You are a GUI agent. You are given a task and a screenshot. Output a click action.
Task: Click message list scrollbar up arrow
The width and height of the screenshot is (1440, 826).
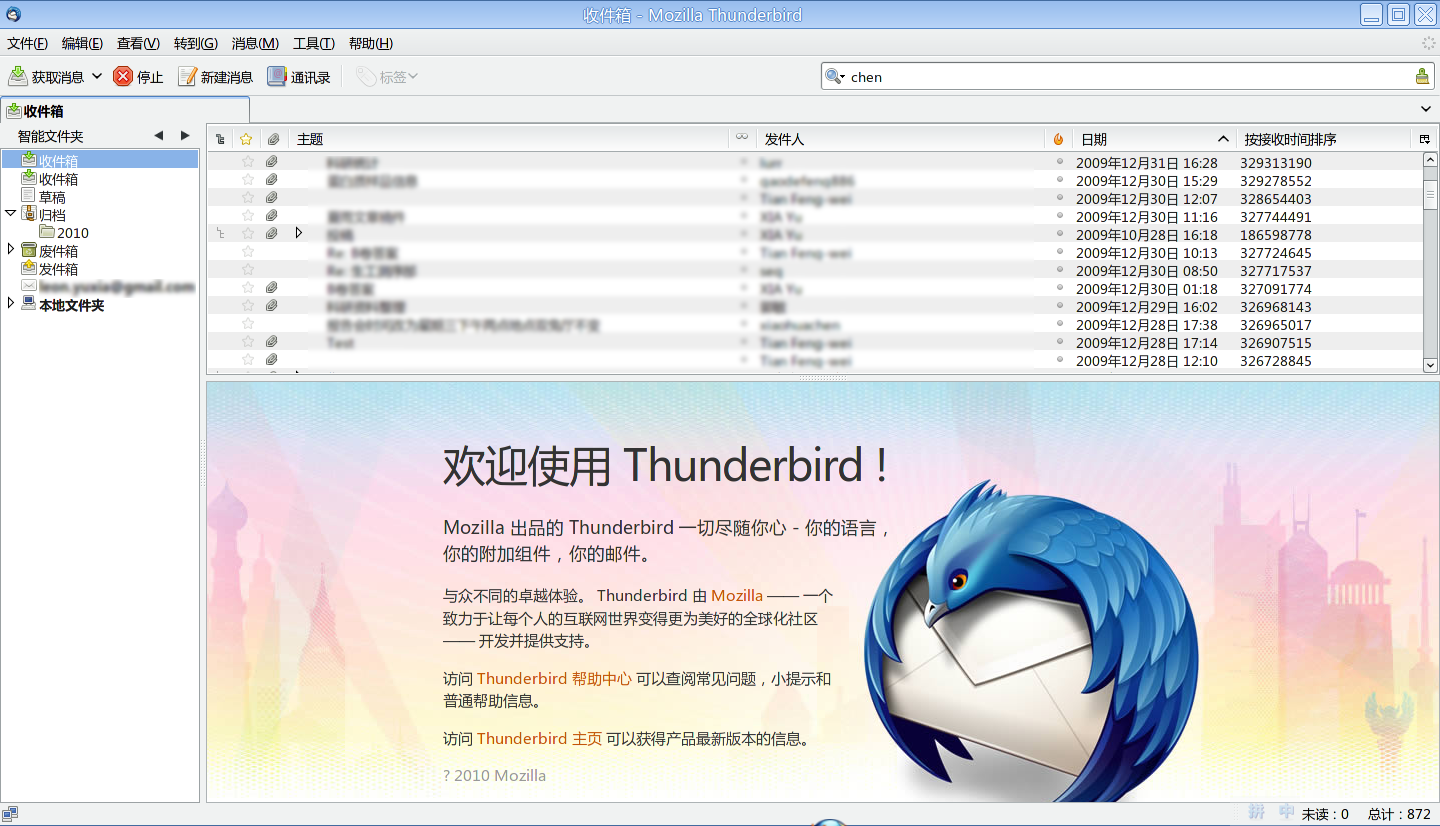(1430, 160)
